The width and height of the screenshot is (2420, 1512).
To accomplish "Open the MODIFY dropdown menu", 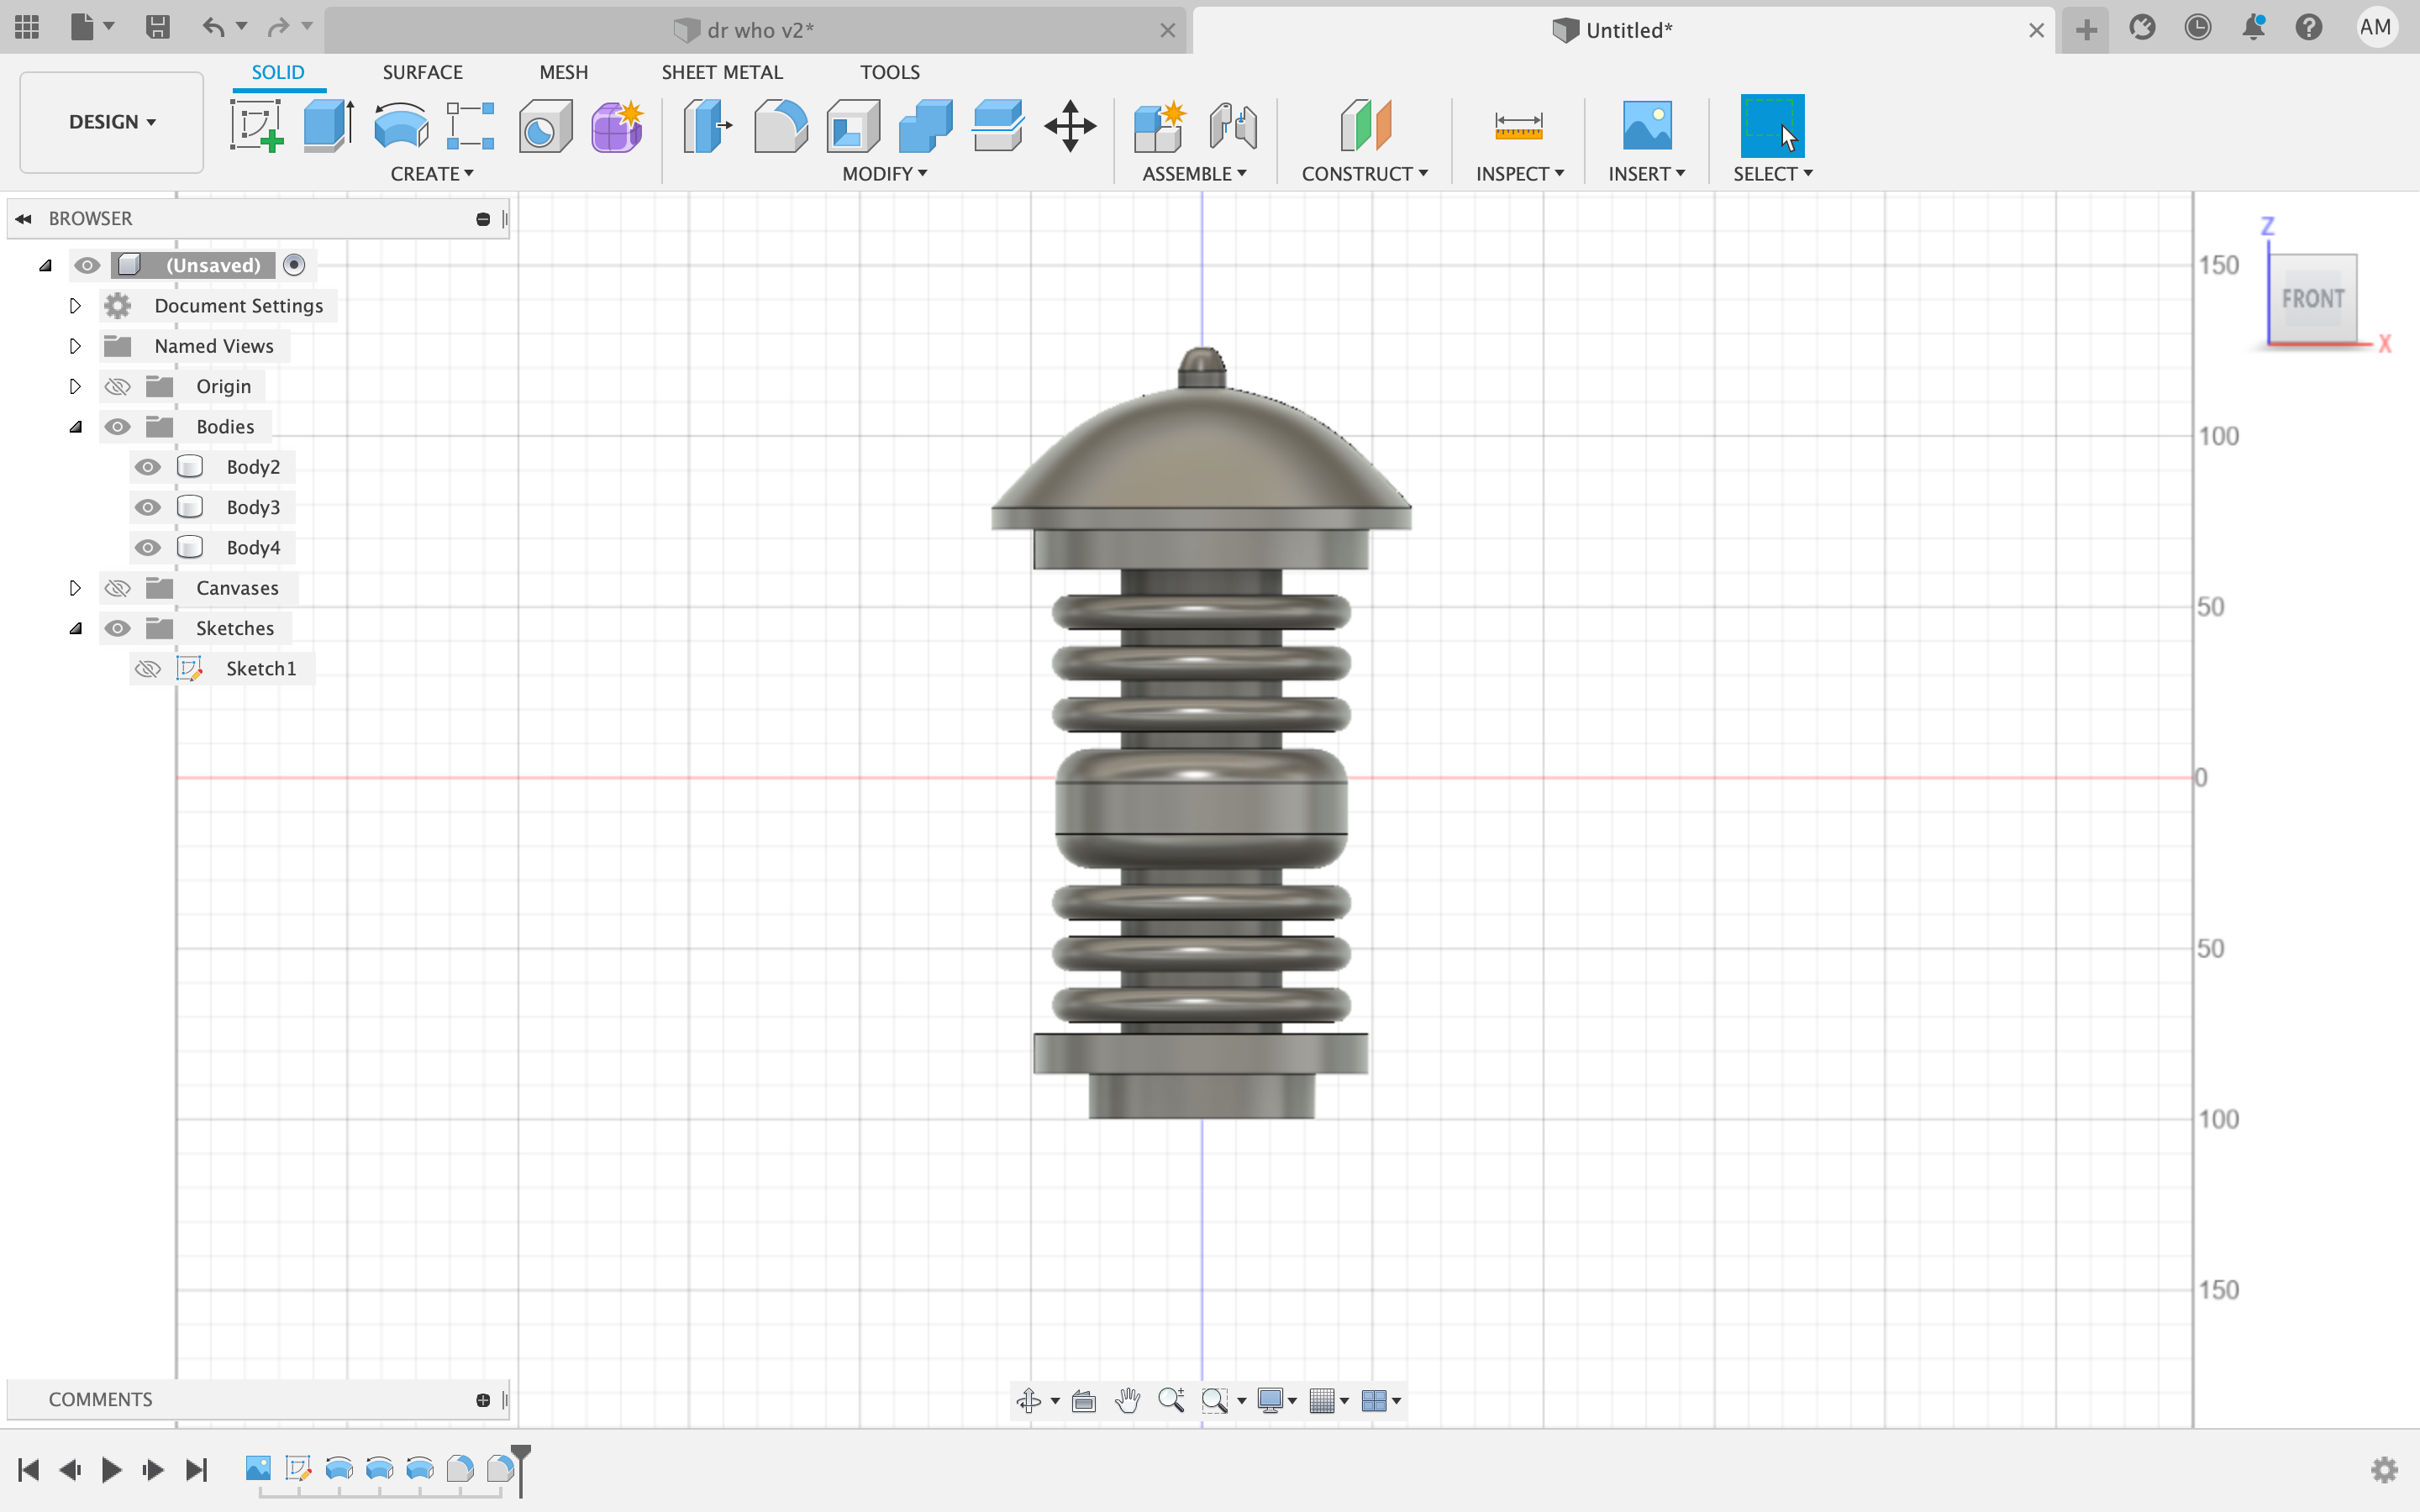I will [x=883, y=173].
